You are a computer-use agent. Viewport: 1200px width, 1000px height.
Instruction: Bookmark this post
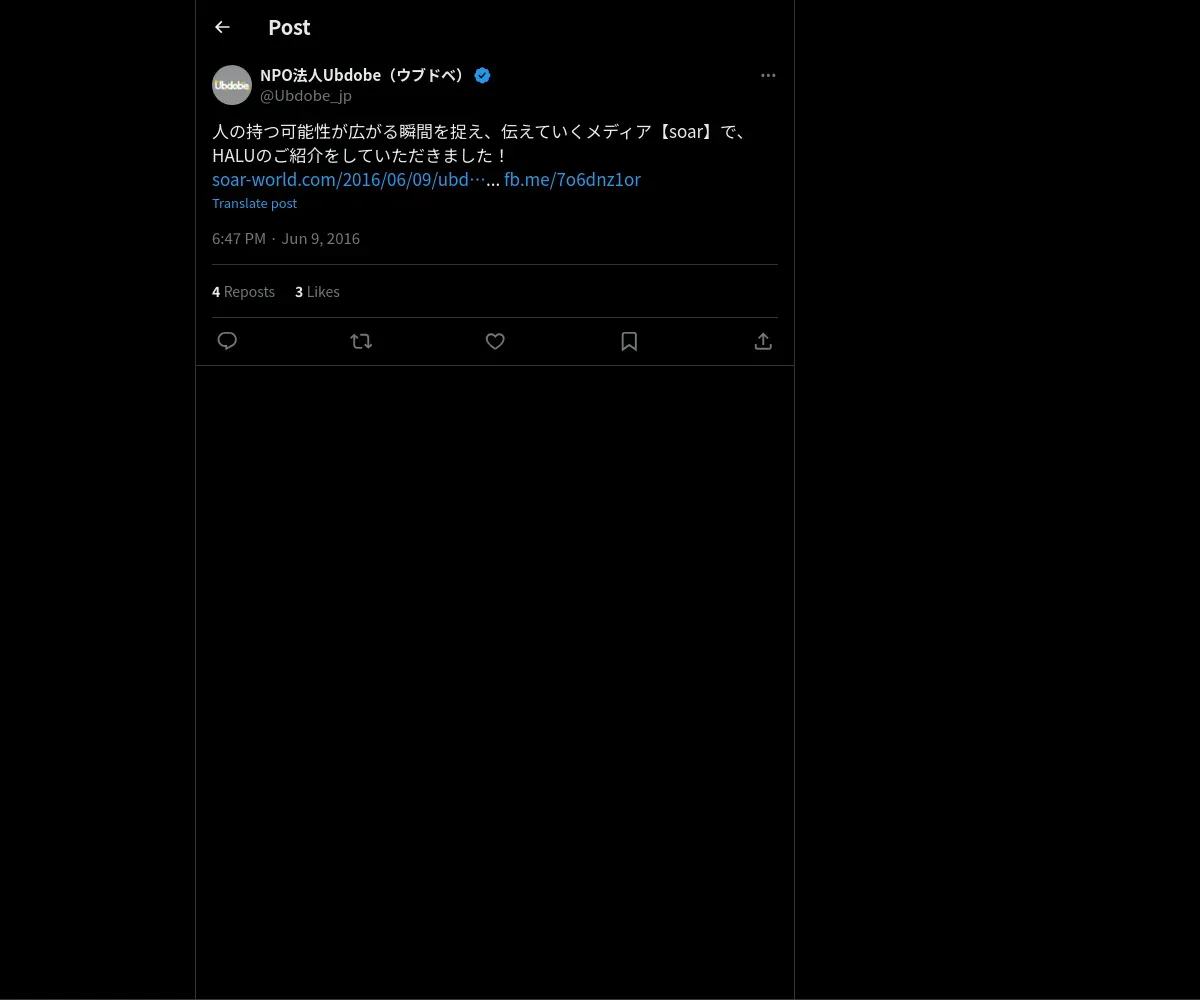coord(629,341)
